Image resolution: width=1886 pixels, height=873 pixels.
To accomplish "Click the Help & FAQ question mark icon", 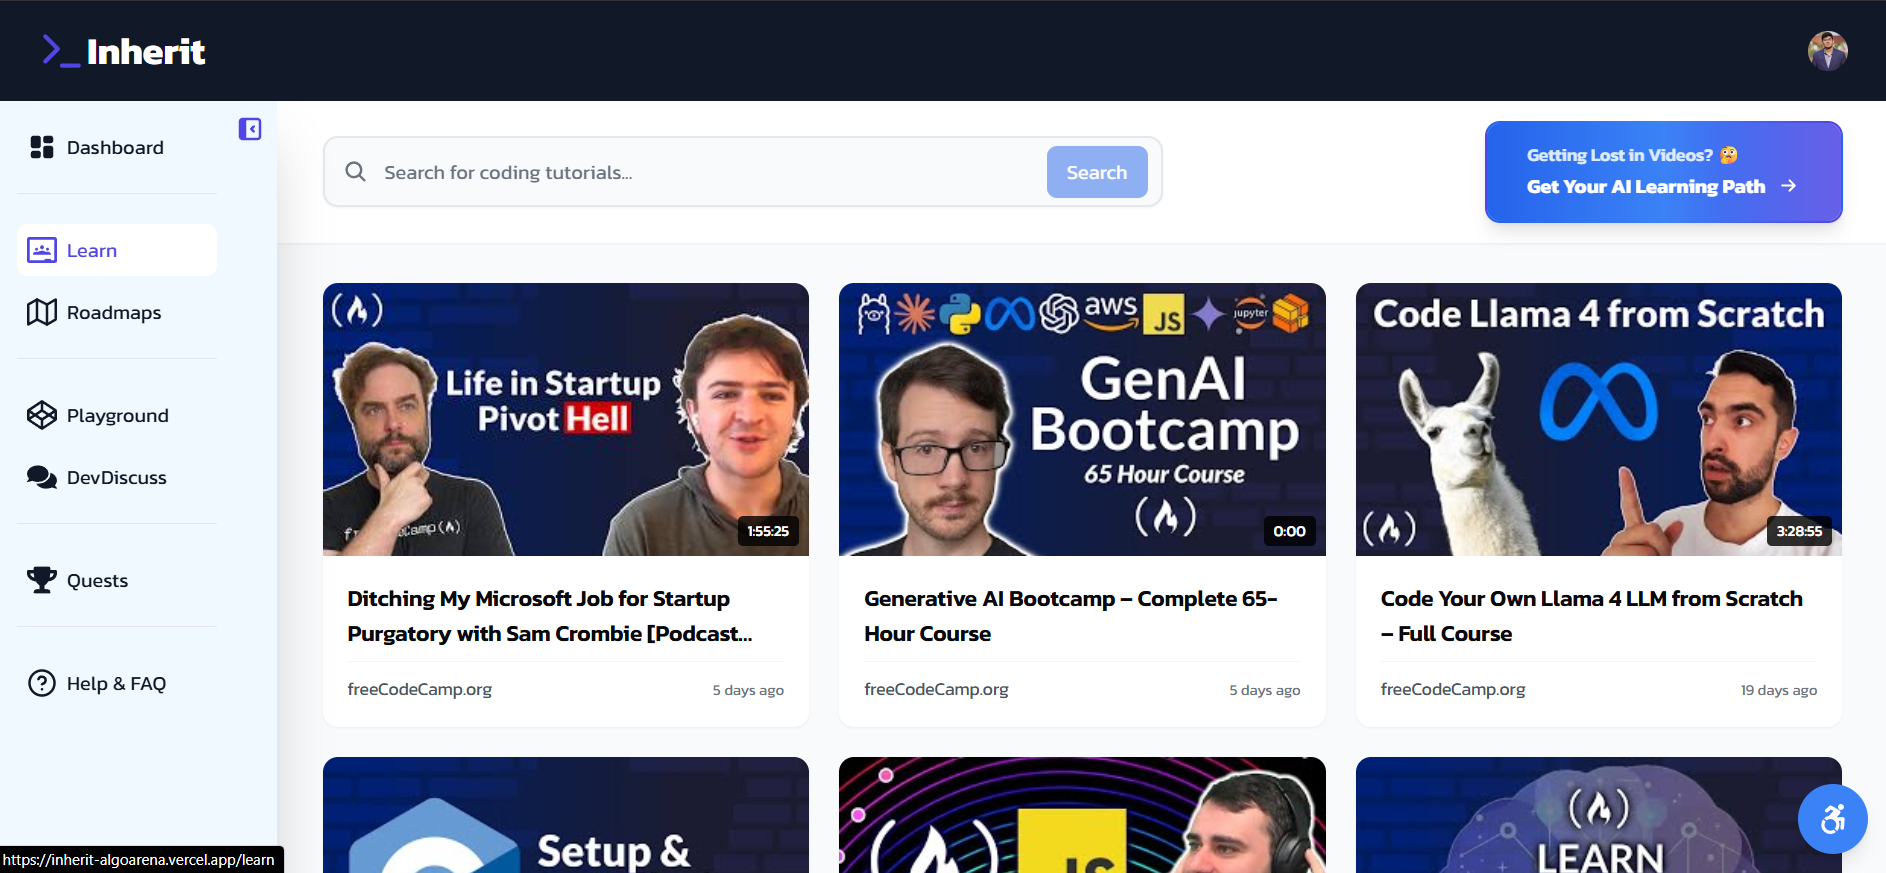I will click(x=42, y=683).
